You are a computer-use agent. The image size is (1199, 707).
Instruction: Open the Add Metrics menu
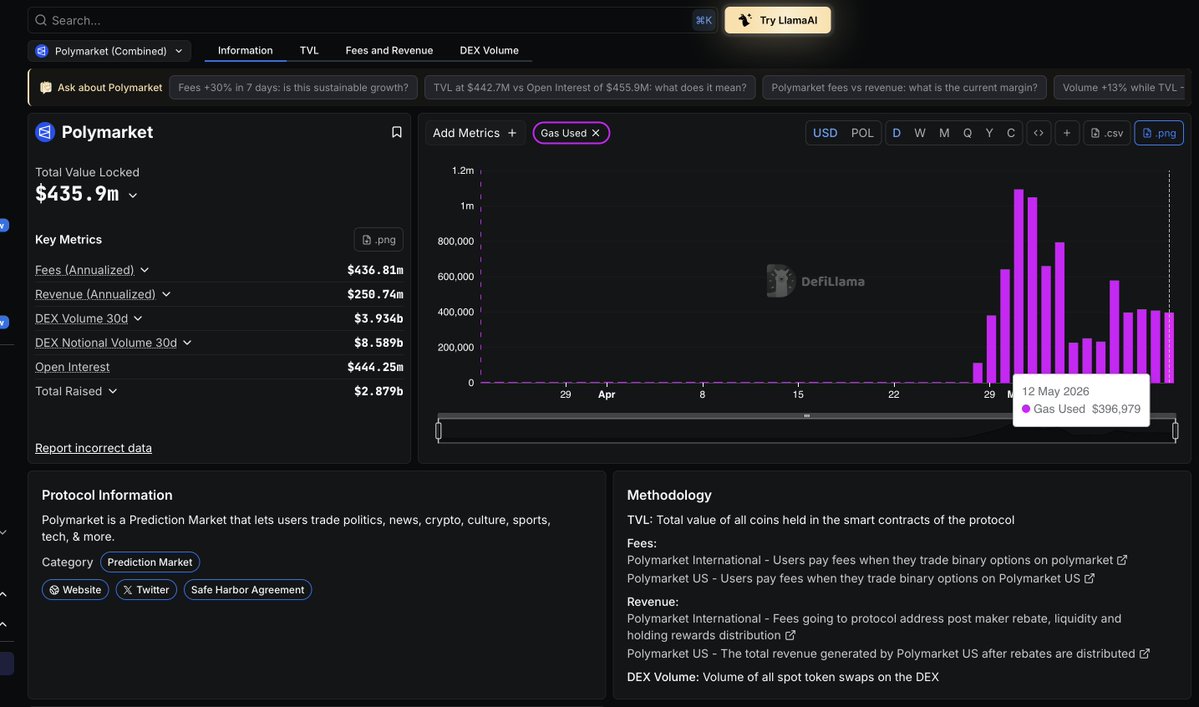coord(474,133)
